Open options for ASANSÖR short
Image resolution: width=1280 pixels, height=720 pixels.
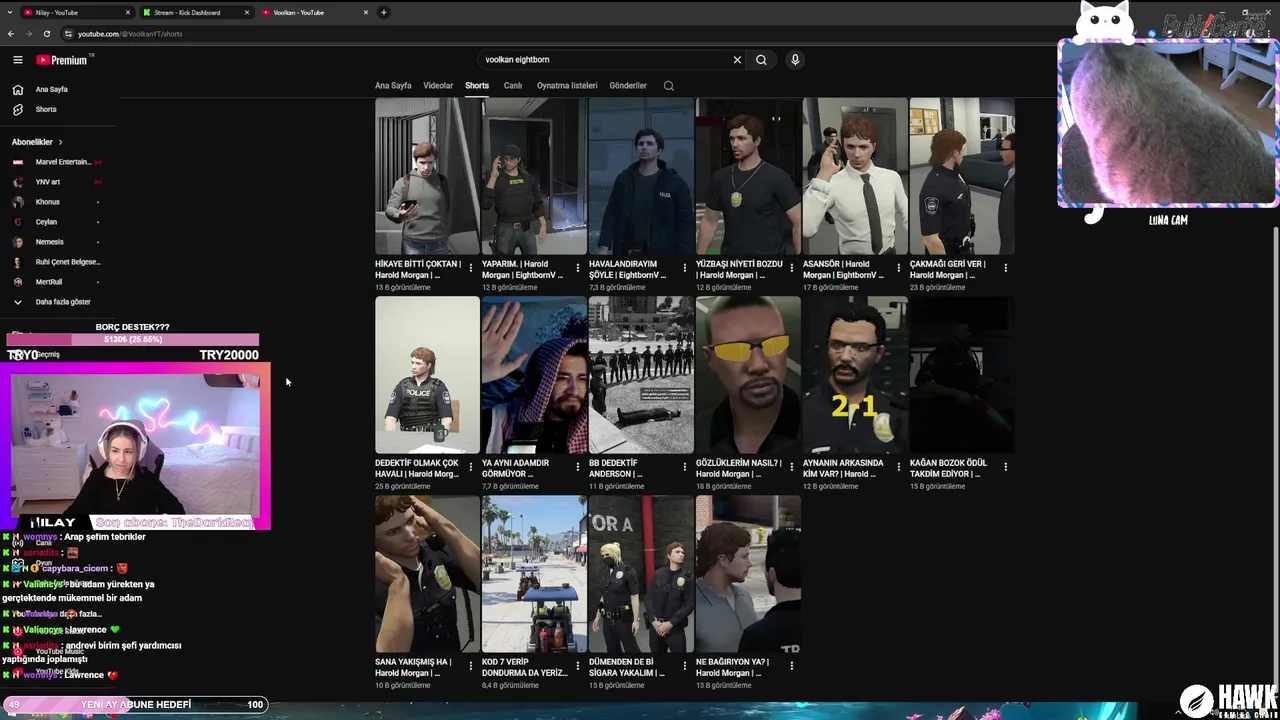898,268
